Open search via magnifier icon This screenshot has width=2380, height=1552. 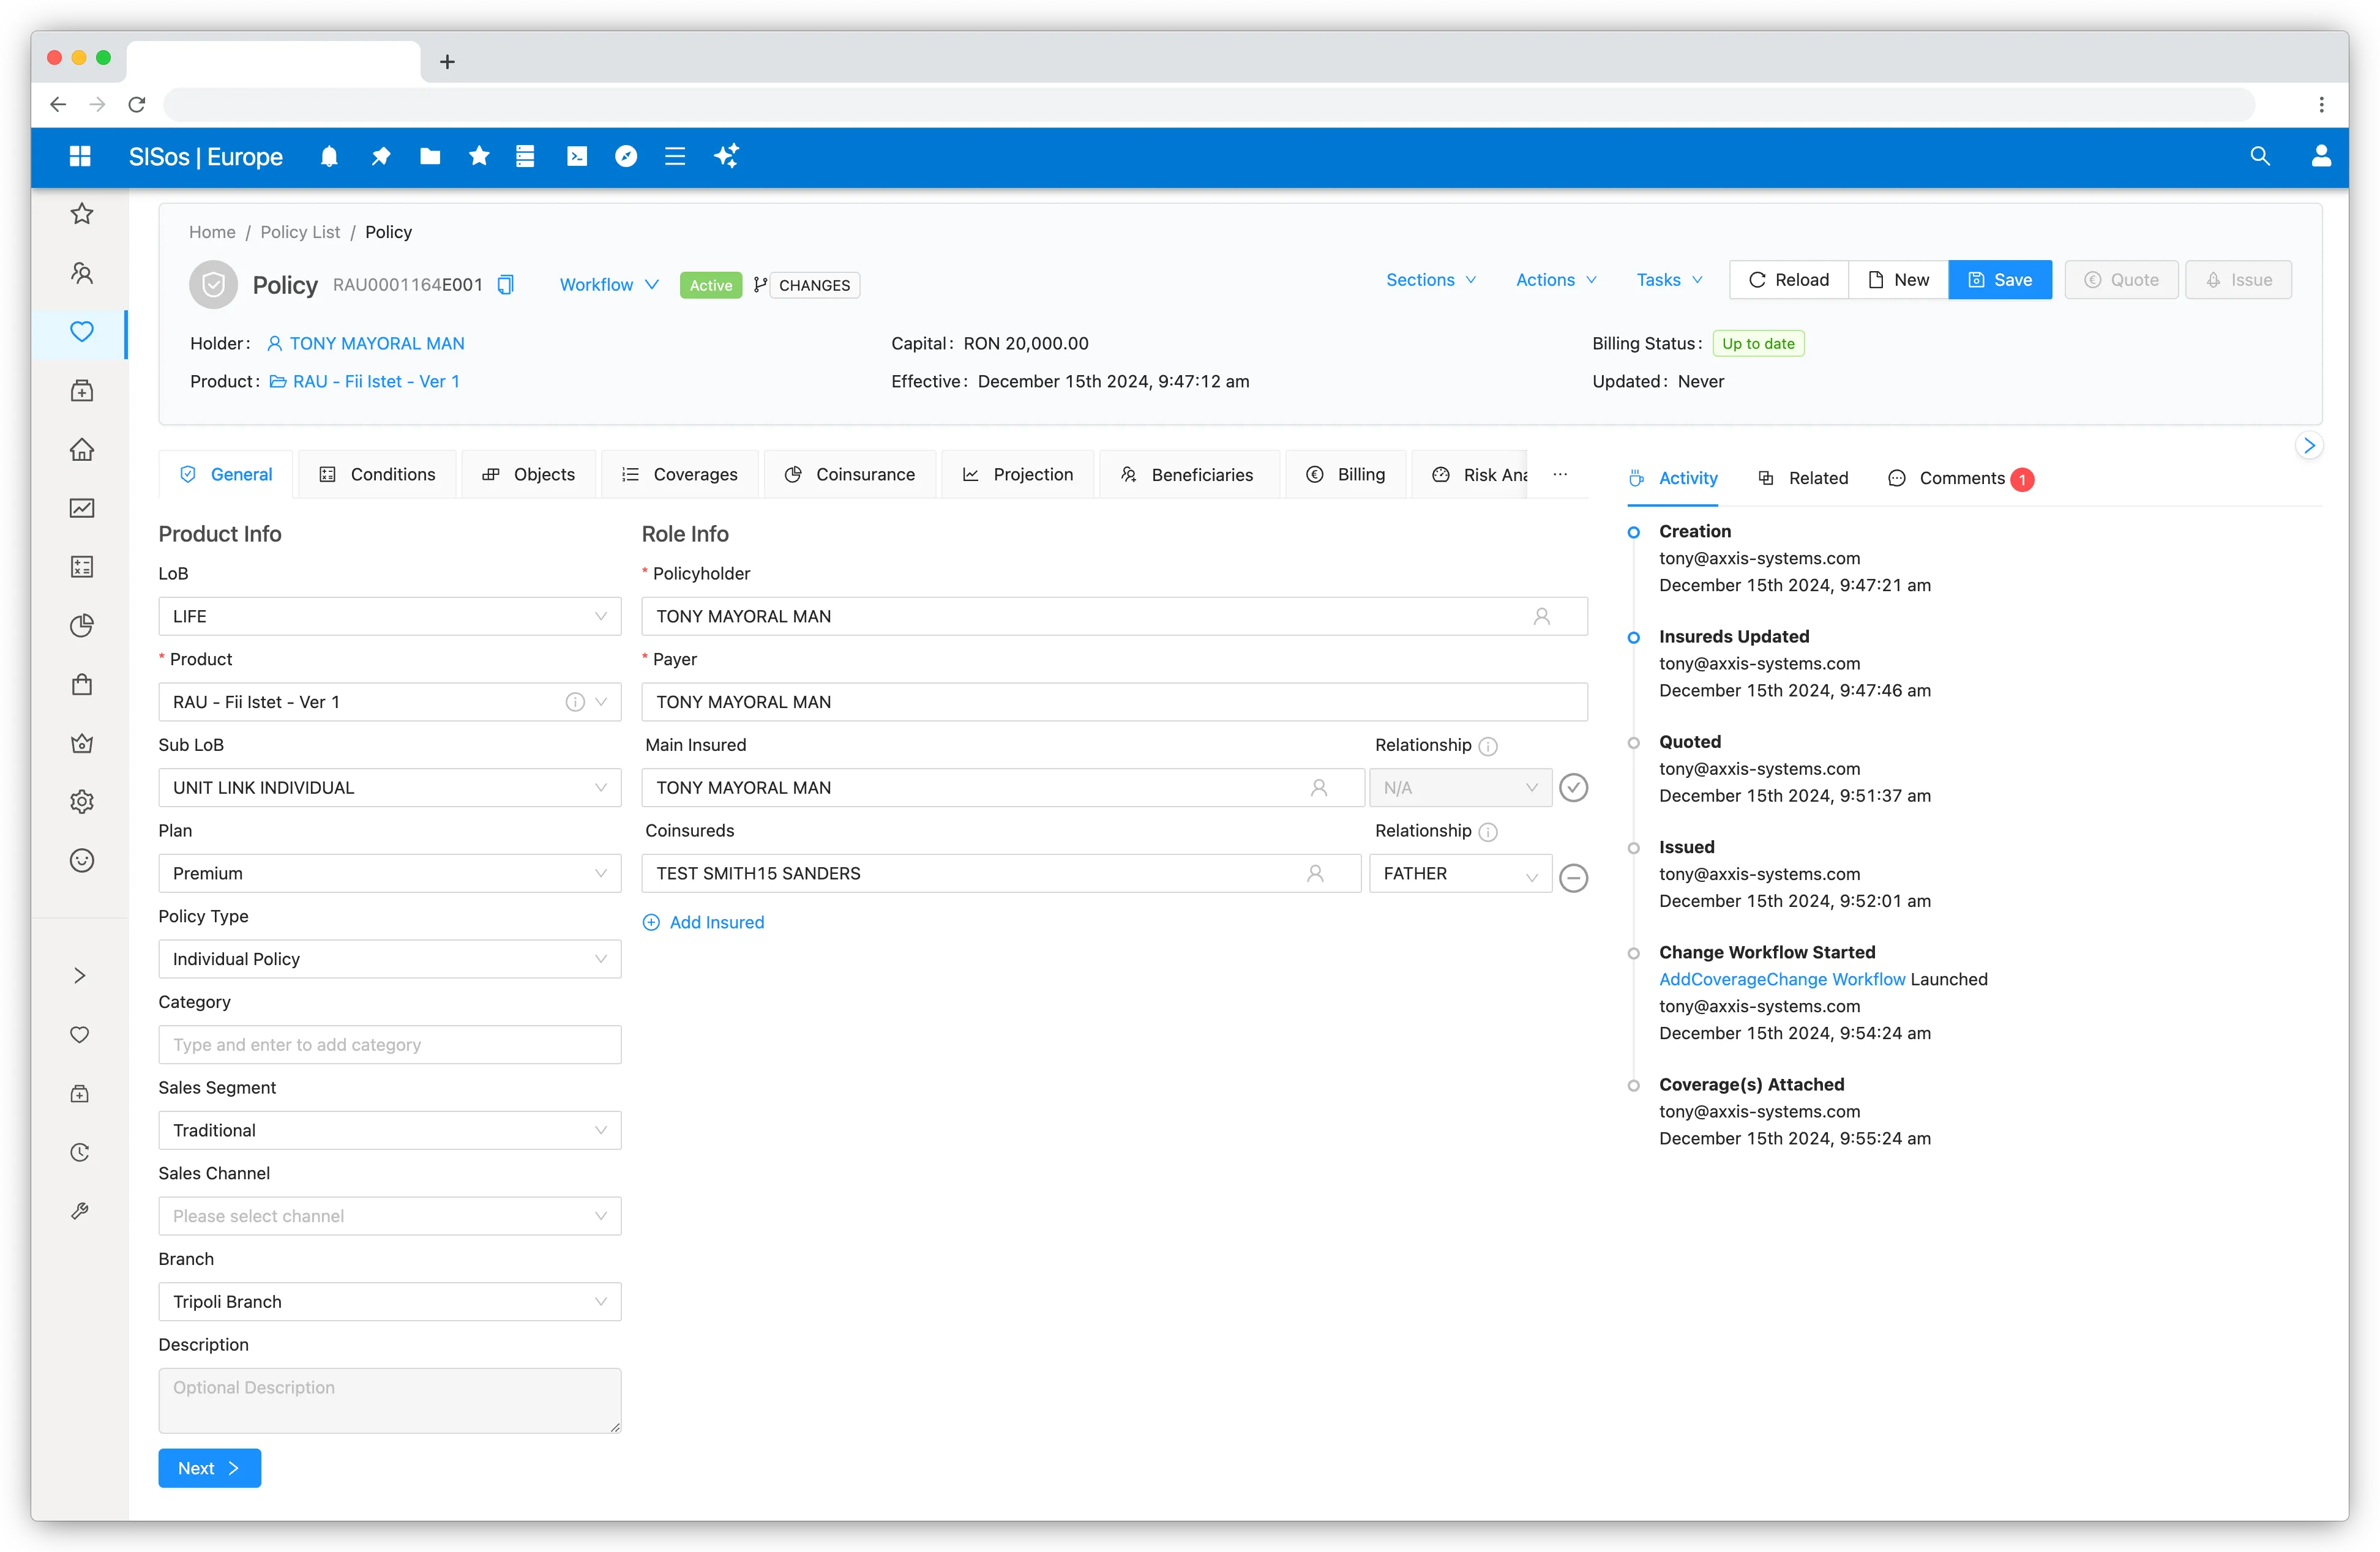pos(2260,156)
